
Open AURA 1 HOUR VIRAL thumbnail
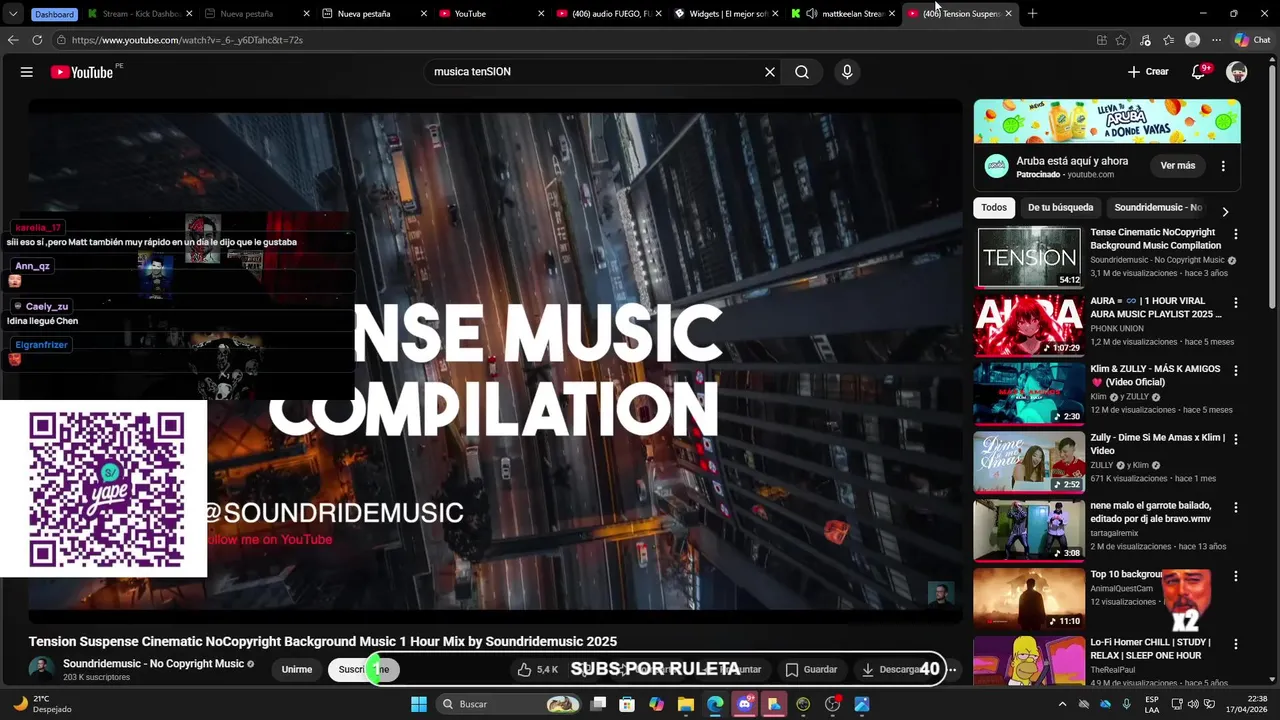click(x=1029, y=325)
